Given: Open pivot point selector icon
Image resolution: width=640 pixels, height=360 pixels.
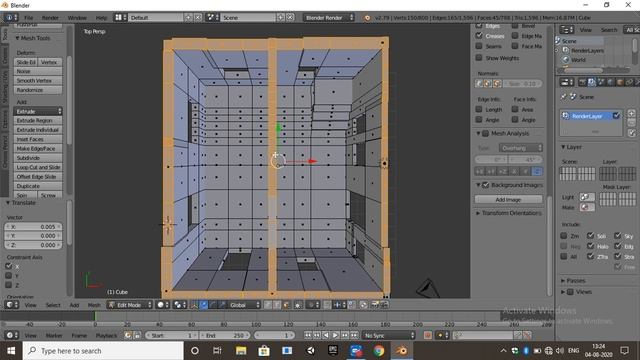Looking at the screenshot, I should click(179, 305).
